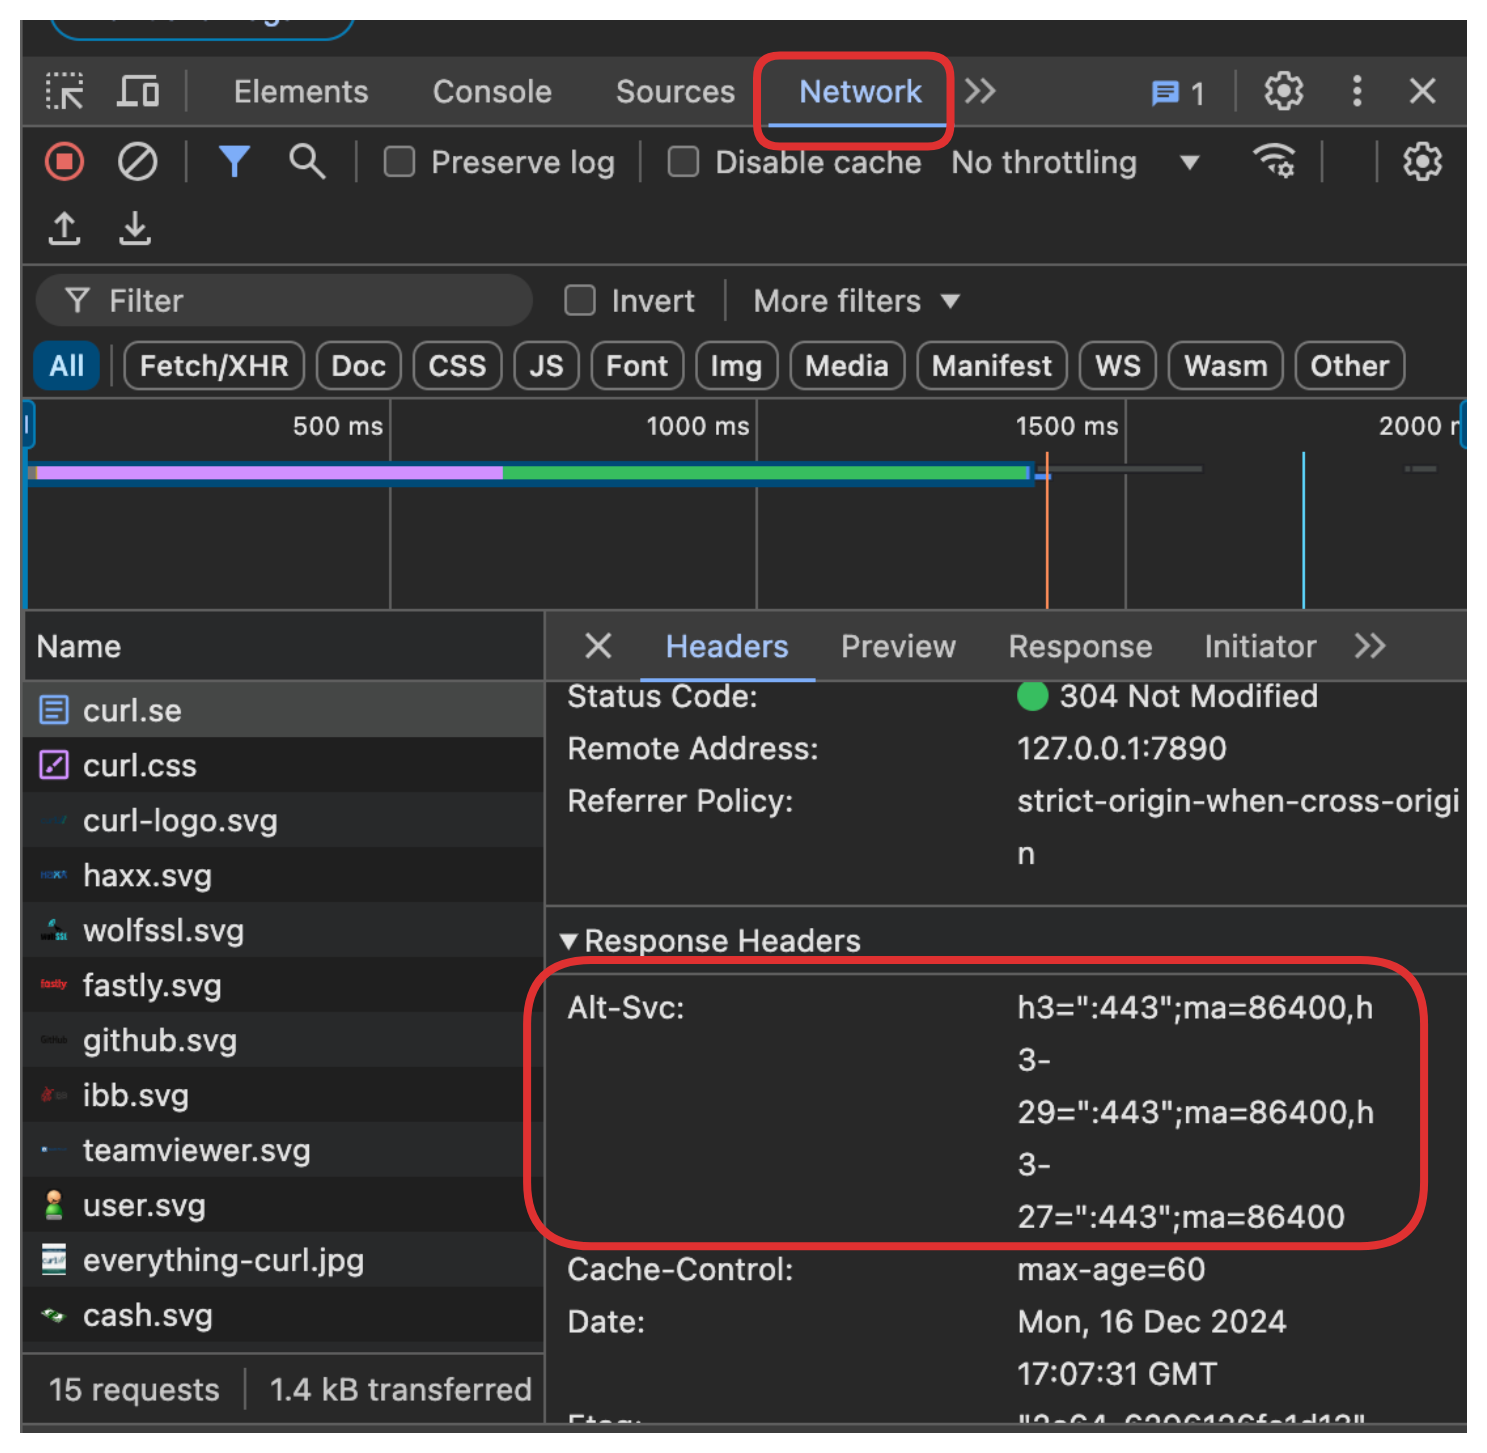This screenshot has height=1453, width=1487.
Task: Open the No throttling dropdown
Action: 1075,162
